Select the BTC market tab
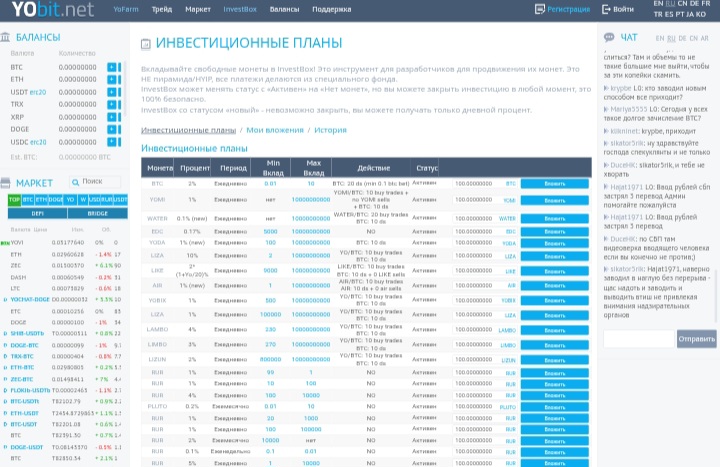Screen dimensions: 720x467 click(x=28, y=200)
